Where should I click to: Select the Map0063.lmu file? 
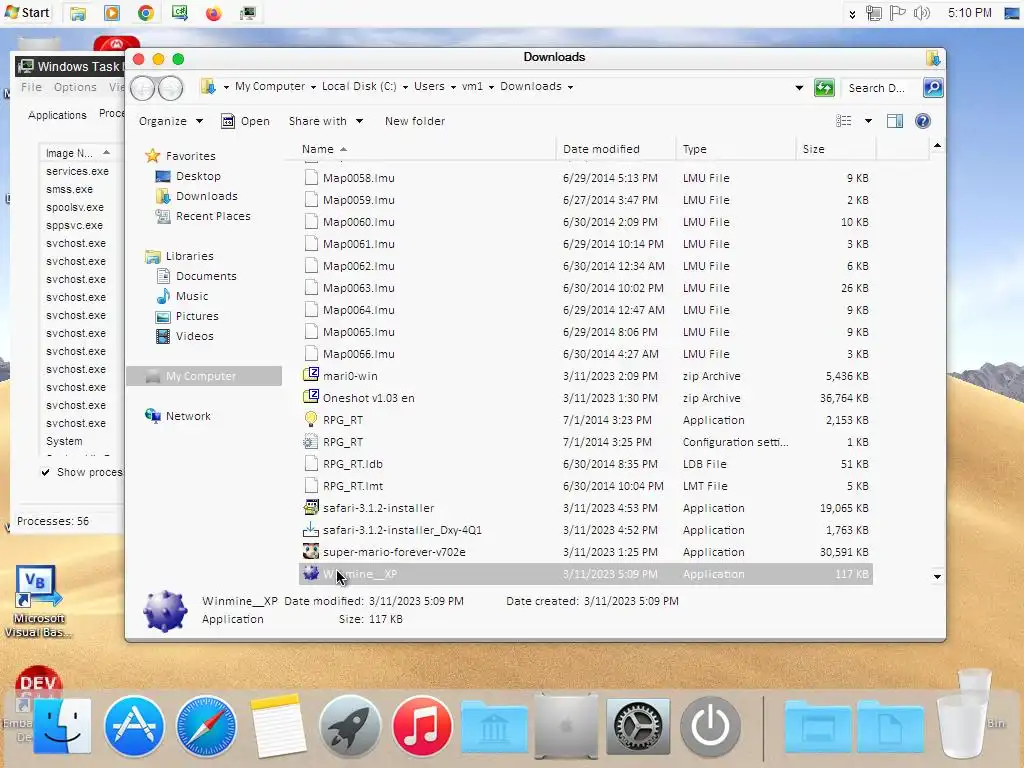tap(586, 288)
